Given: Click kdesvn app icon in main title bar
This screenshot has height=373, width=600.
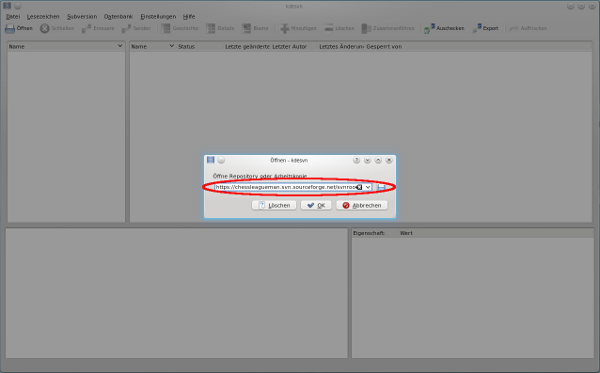Looking at the screenshot, I should [x=7, y=6].
